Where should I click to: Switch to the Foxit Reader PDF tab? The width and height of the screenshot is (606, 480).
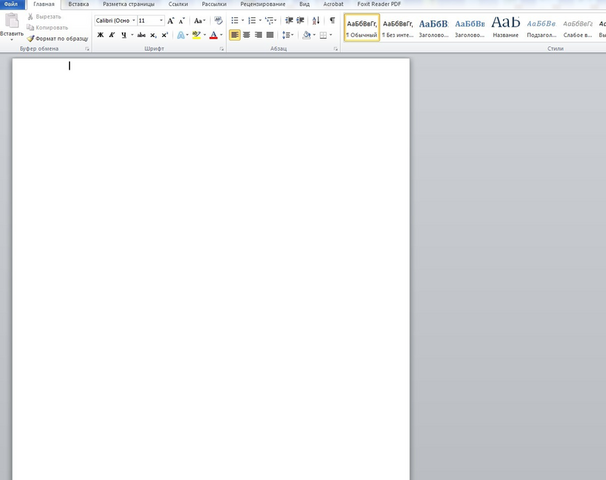[x=379, y=4]
